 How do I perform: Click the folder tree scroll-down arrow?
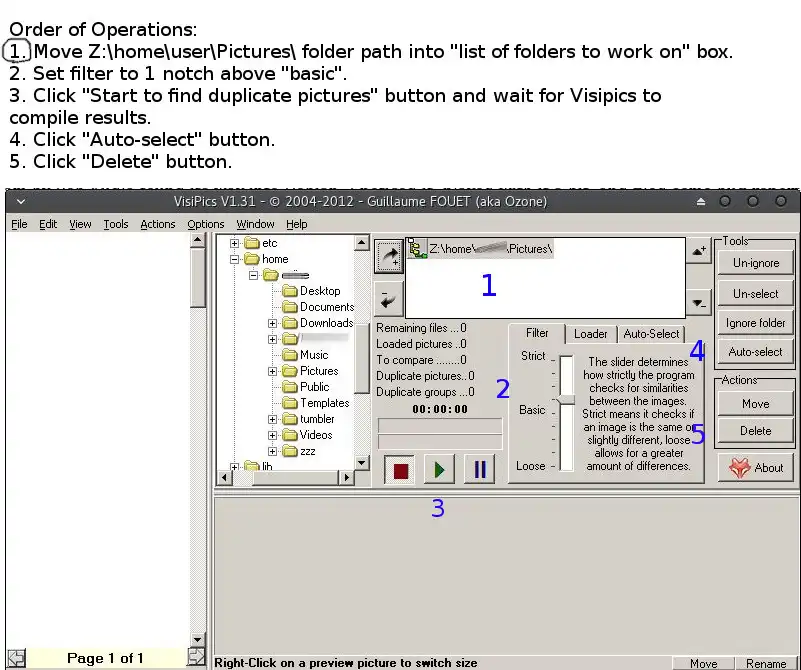[362, 463]
